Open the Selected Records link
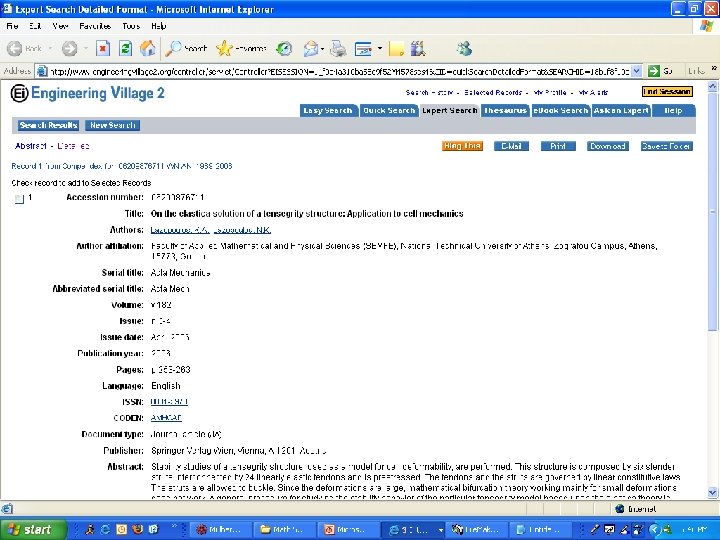This screenshot has height=540, width=720. (493, 92)
